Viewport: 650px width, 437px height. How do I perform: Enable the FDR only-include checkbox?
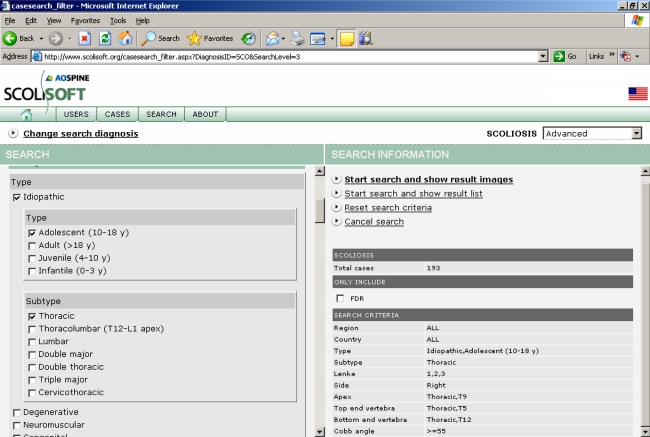pyautogui.click(x=340, y=298)
